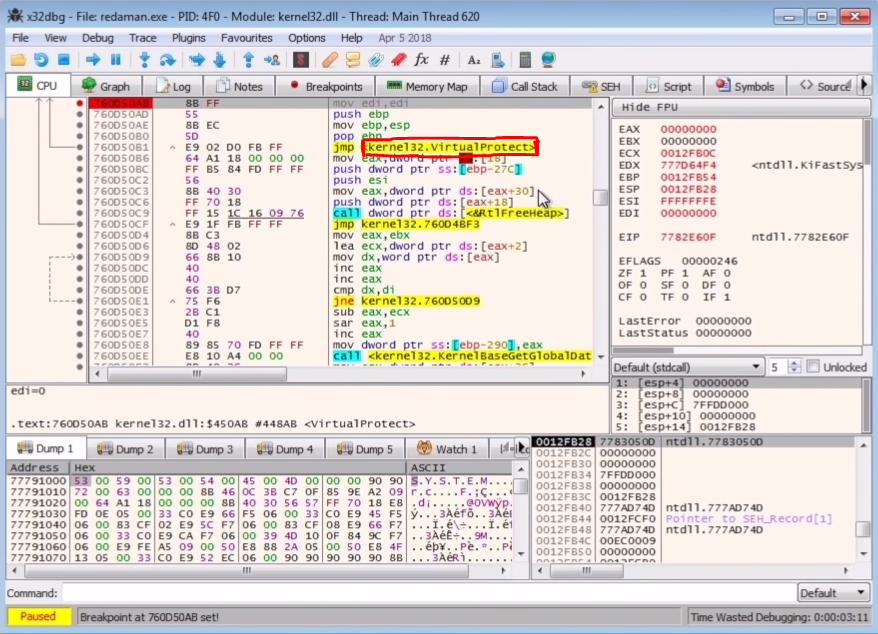Pause execution with the pause icon

pos(116,59)
